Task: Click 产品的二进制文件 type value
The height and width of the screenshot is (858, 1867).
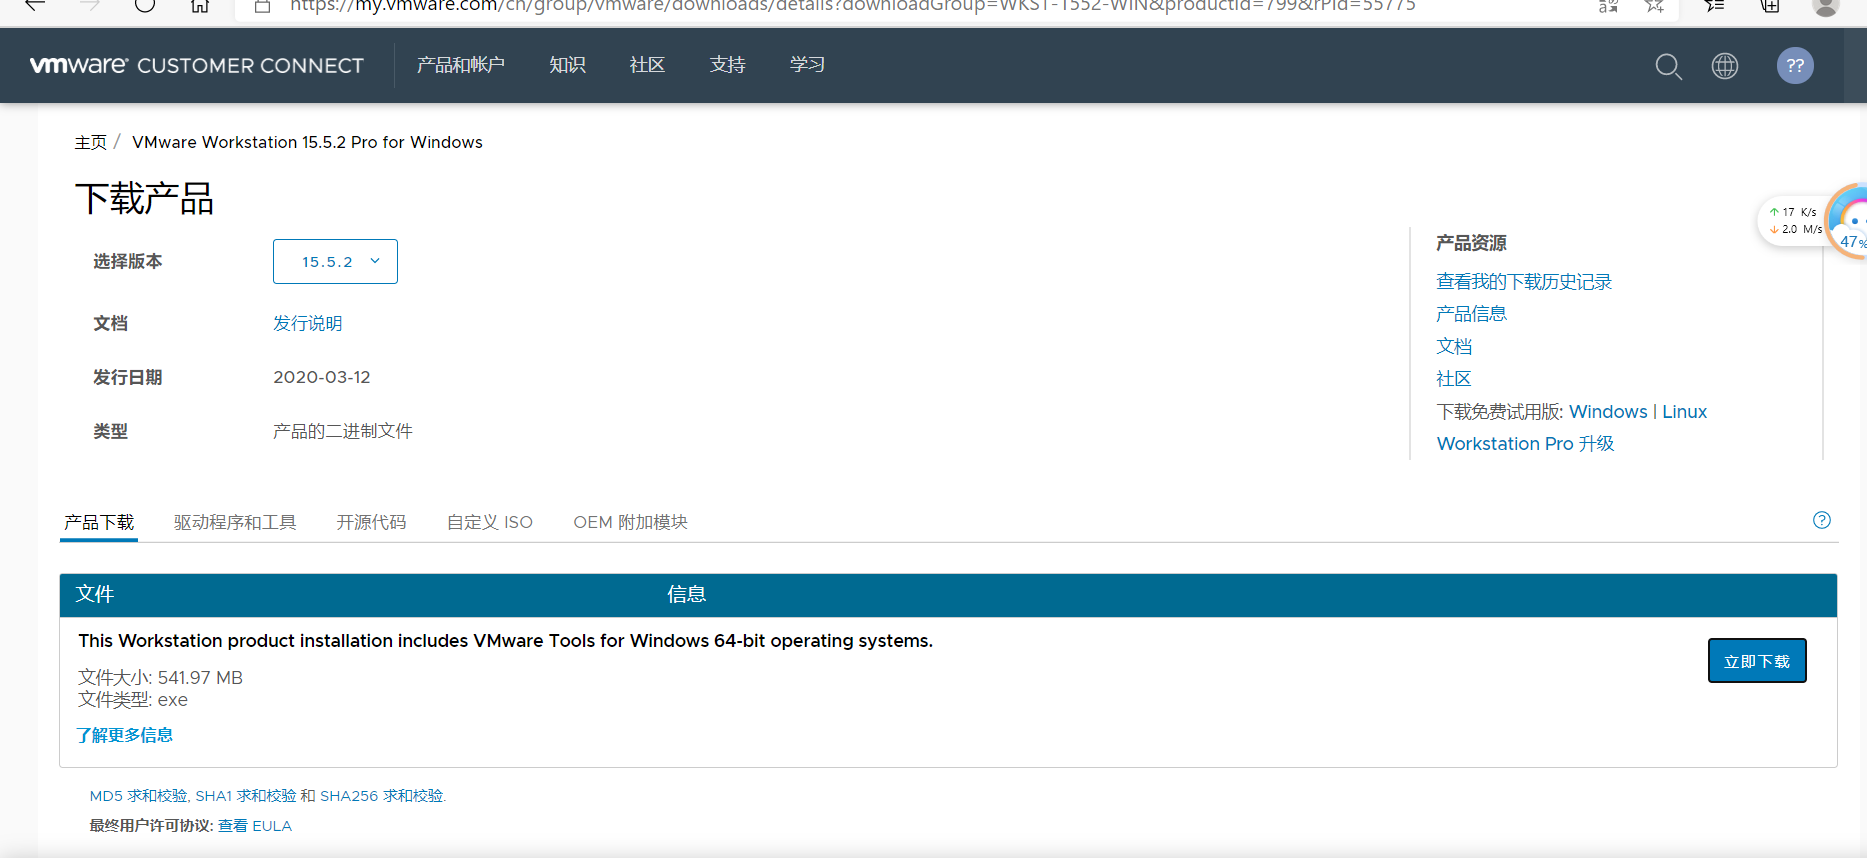Action: click(x=342, y=431)
